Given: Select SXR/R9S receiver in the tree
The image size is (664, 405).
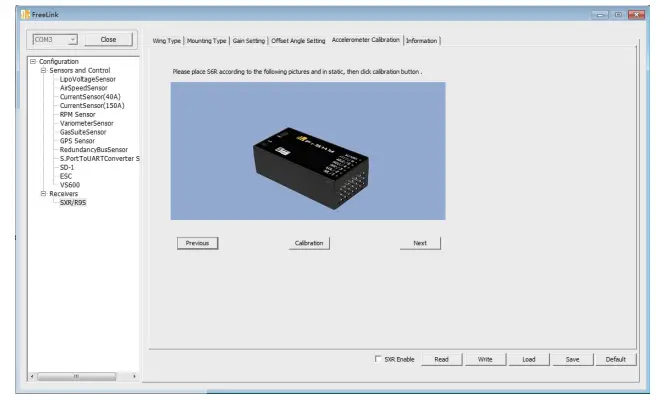Looking at the screenshot, I should [x=73, y=202].
